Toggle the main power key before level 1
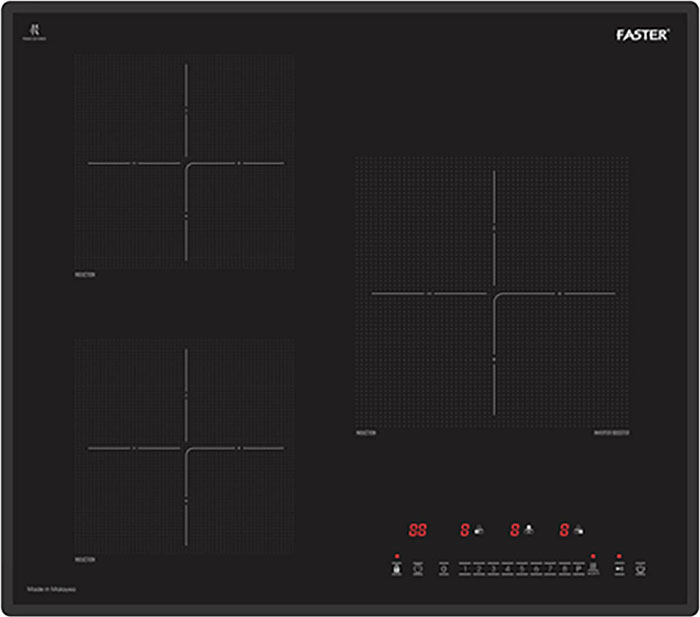Viewport: 700px width, 617px height. (443, 568)
